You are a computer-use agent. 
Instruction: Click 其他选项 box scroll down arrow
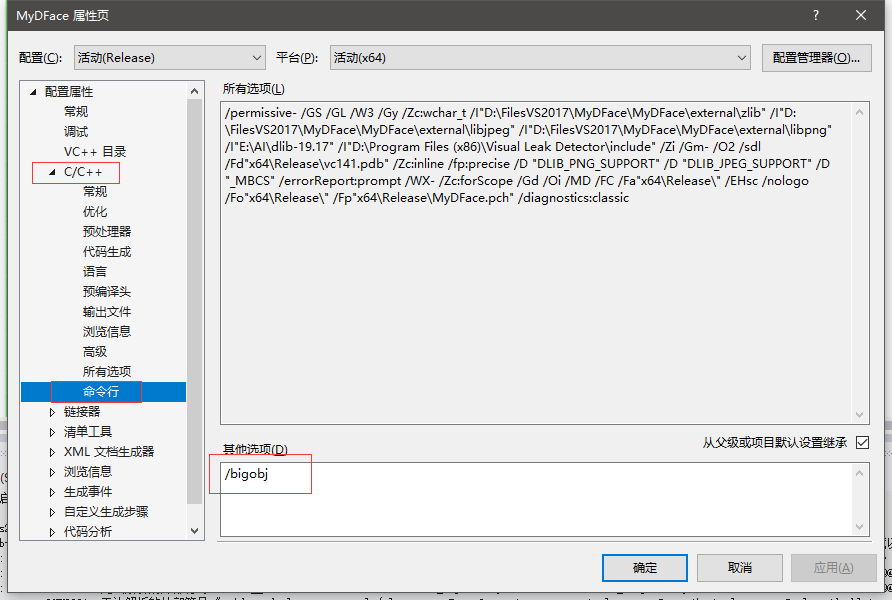860,527
